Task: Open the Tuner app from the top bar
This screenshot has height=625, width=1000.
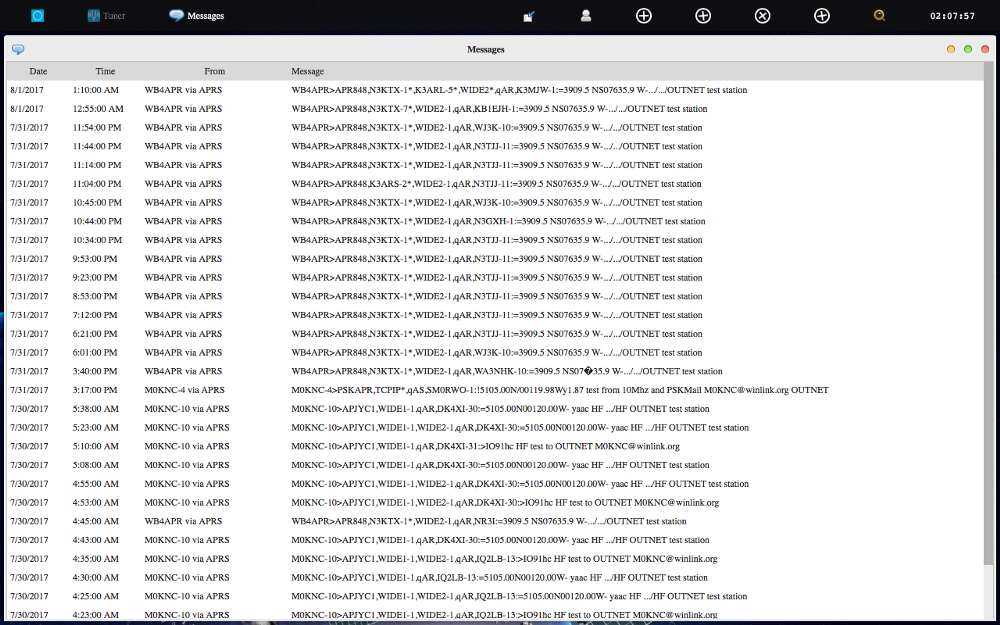Action: (105, 16)
